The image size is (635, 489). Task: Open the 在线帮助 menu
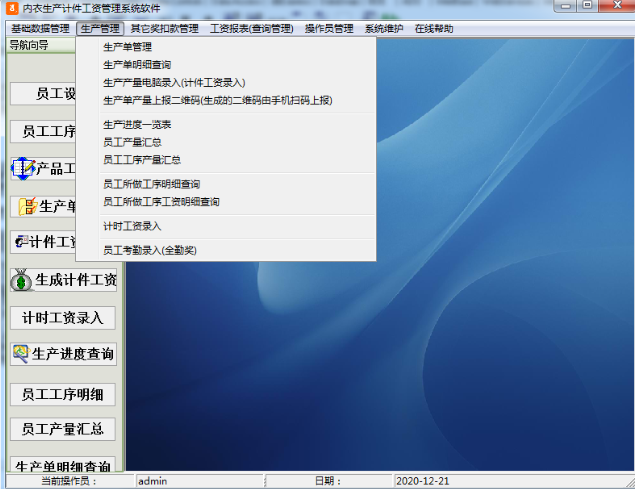click(434, 29)
